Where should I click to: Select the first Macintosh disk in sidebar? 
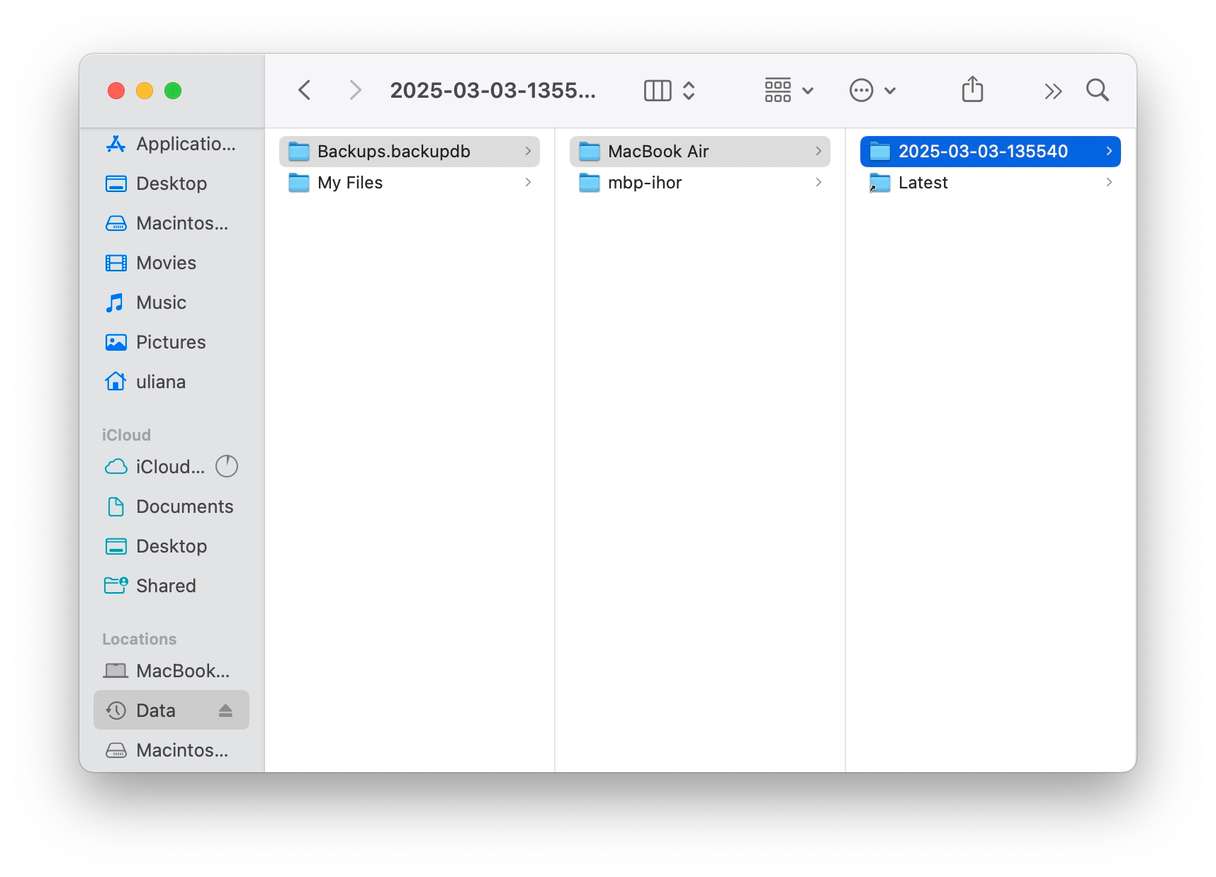(x=171, y=223)
